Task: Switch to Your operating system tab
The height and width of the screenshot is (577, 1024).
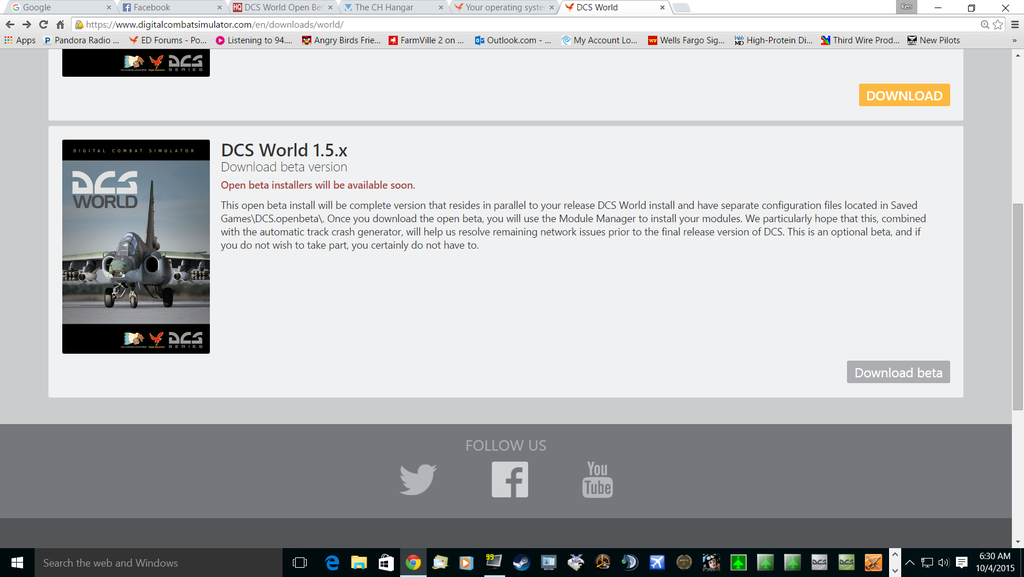Action: click(x=503, y=7)
